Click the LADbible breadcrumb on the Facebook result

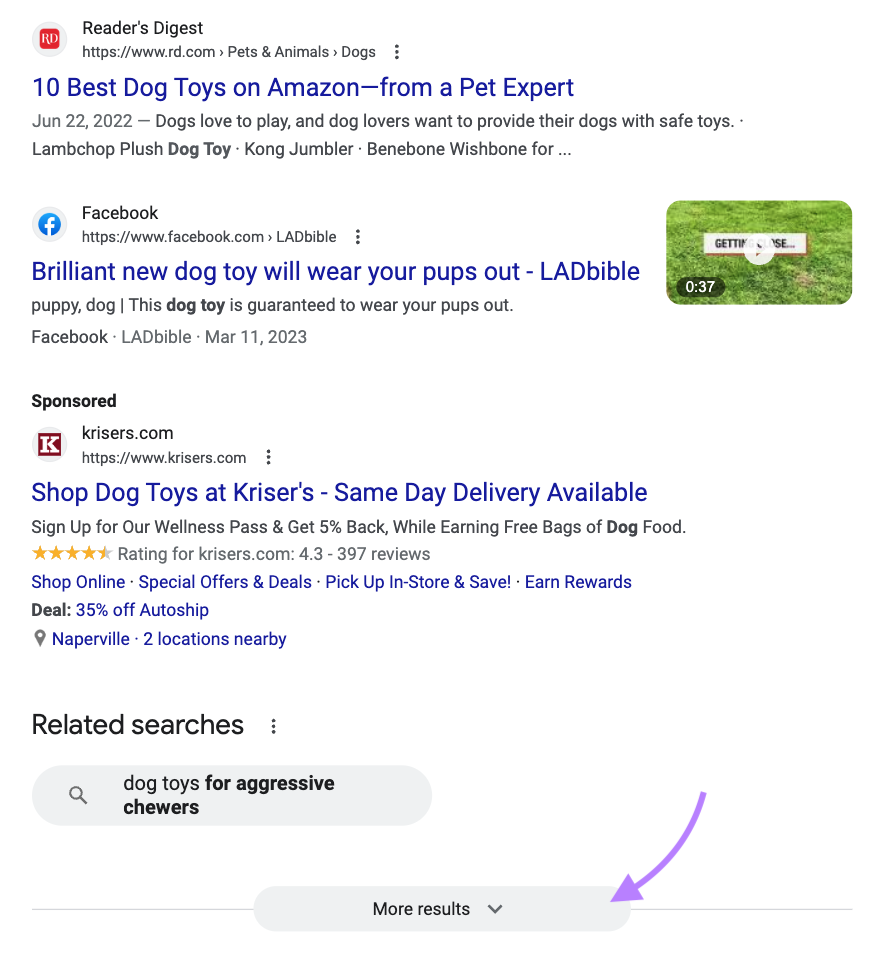click(306, 236)
